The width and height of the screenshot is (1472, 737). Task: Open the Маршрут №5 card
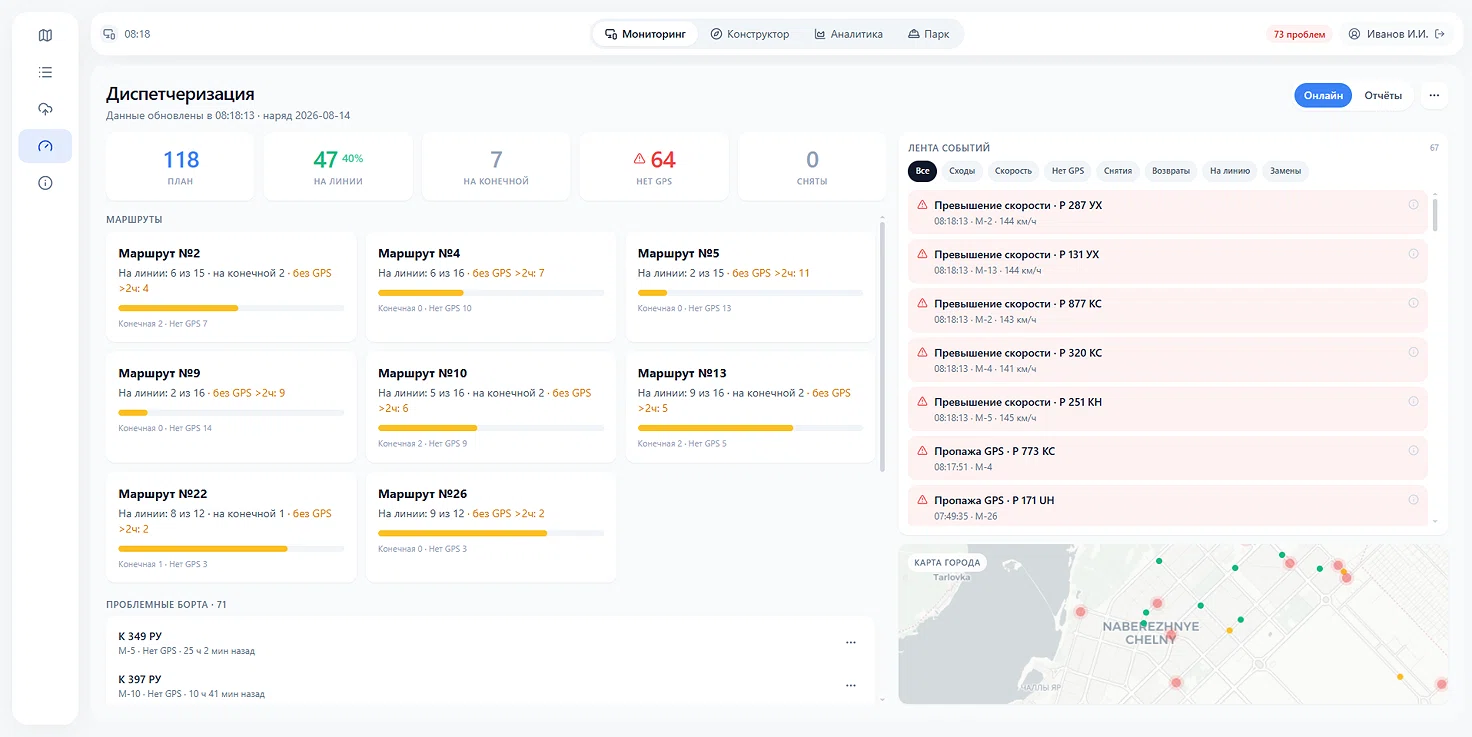coord(750,287)
